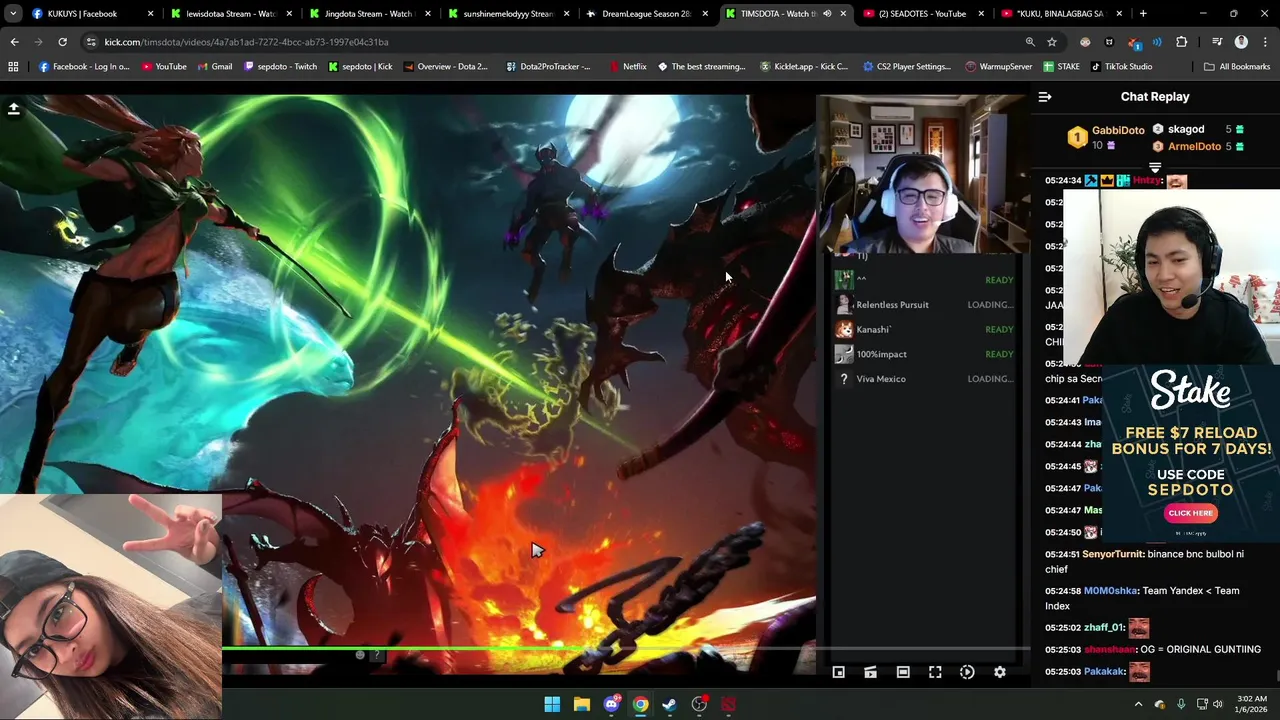
Task: Click username shanshaan in chat
Action: point(1111,650)
